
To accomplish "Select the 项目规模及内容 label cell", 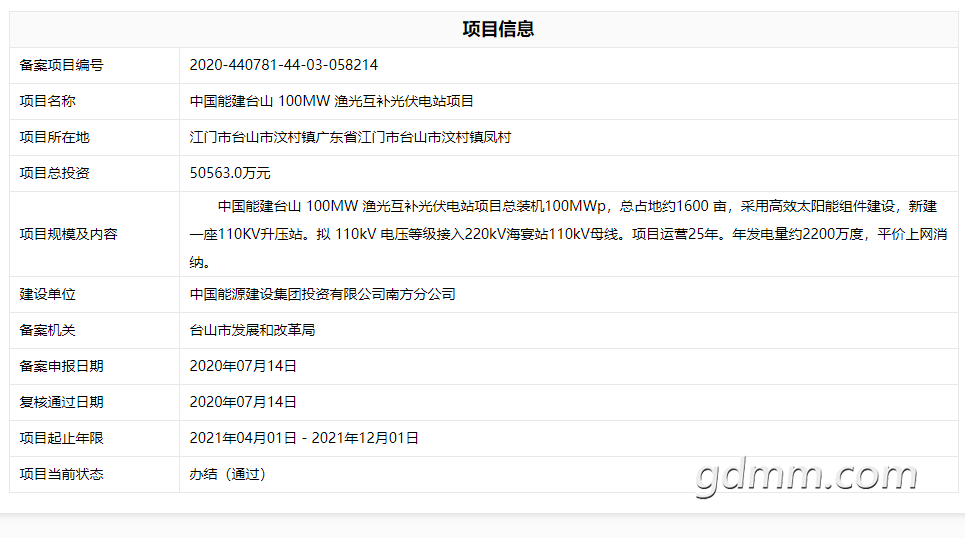I will click(x=94, y=234).
